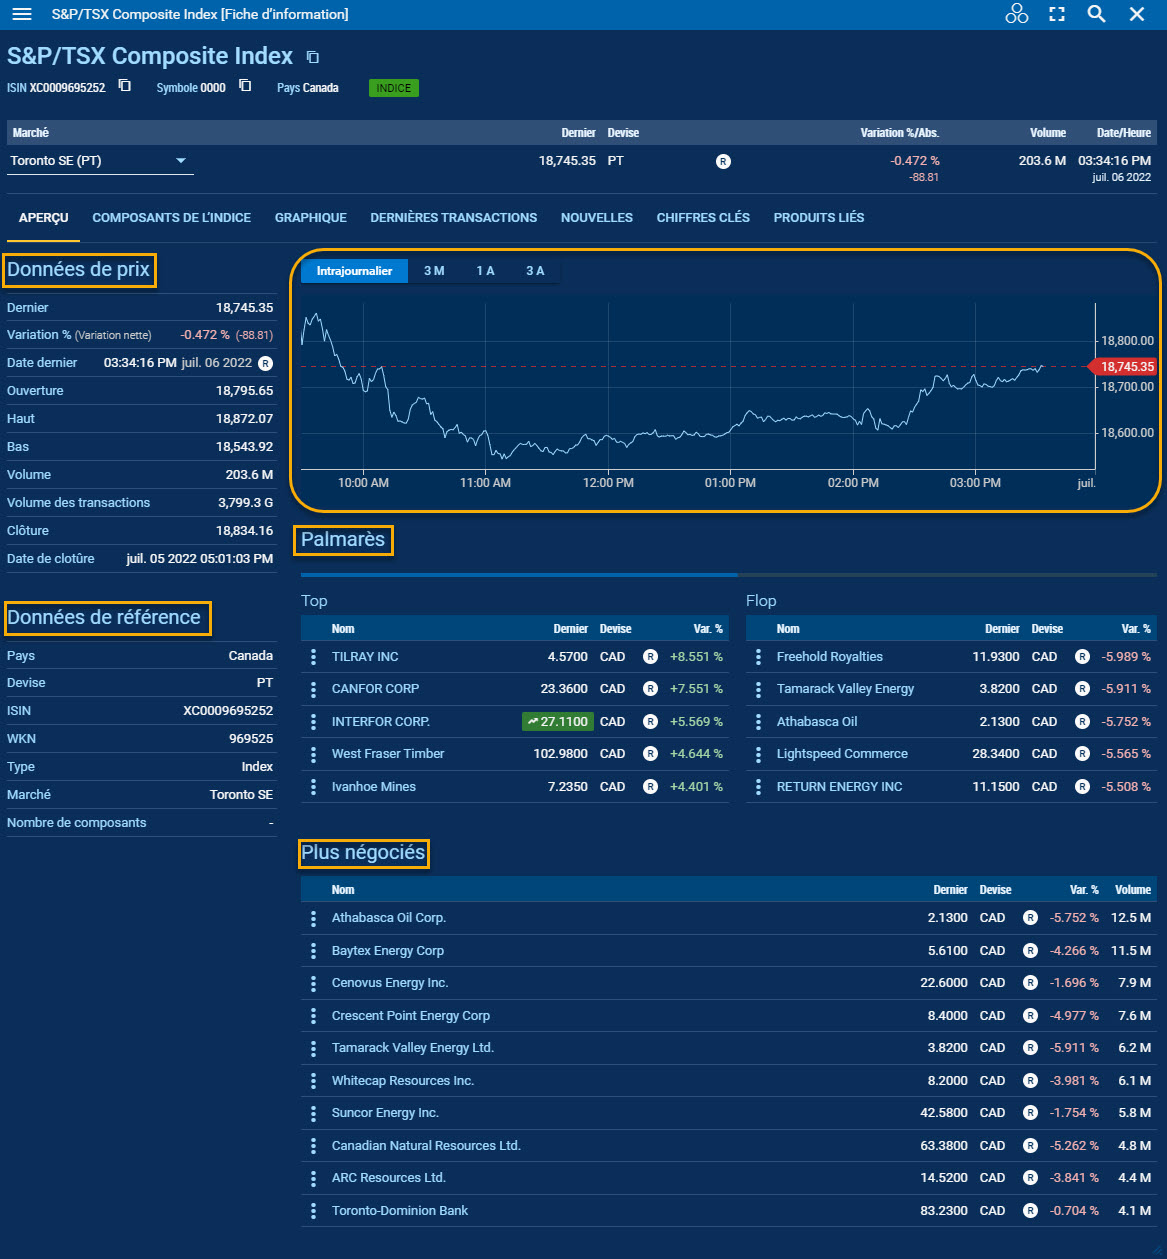Copy the ISIN XC0009695252 code
Image resolution: width=1167 pixels, height=1259 pixels.
(x=125, y=86)
